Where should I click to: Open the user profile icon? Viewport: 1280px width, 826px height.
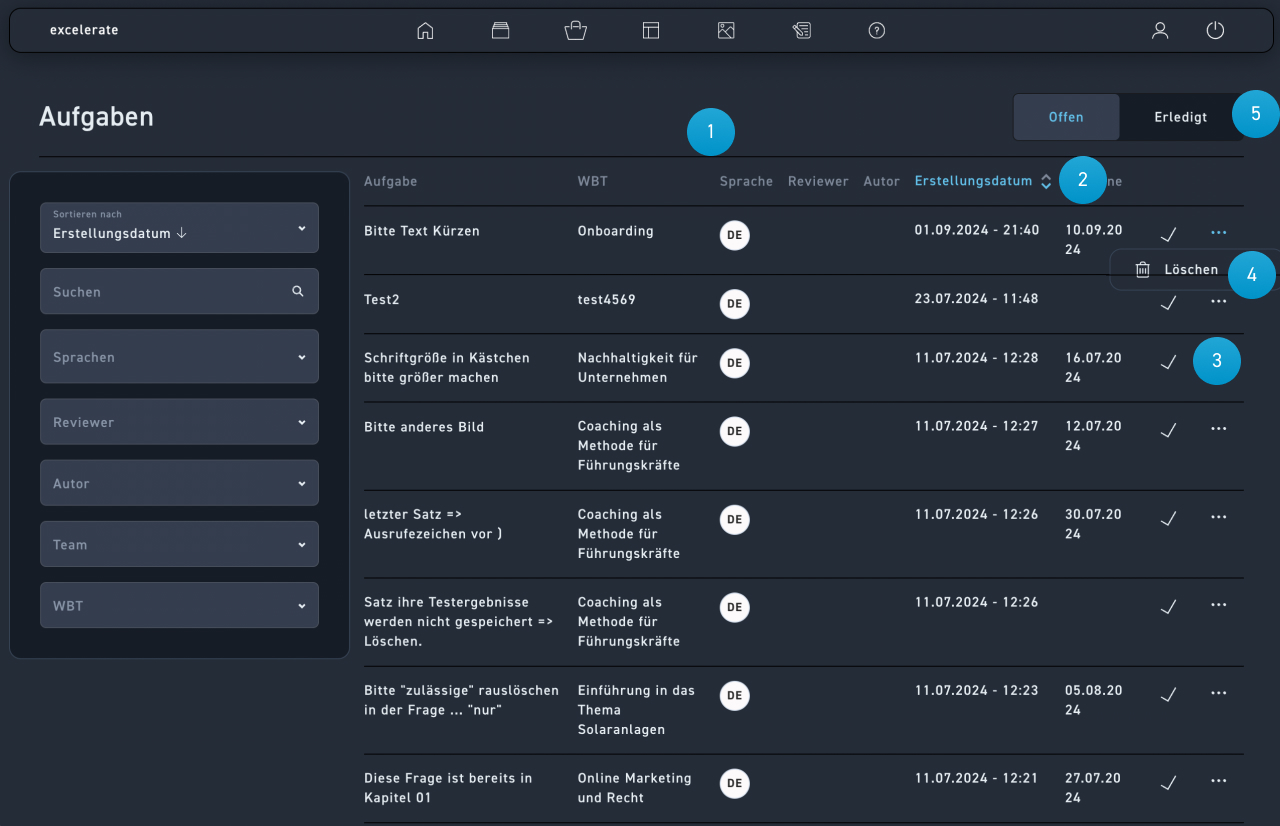(1160, 31)
